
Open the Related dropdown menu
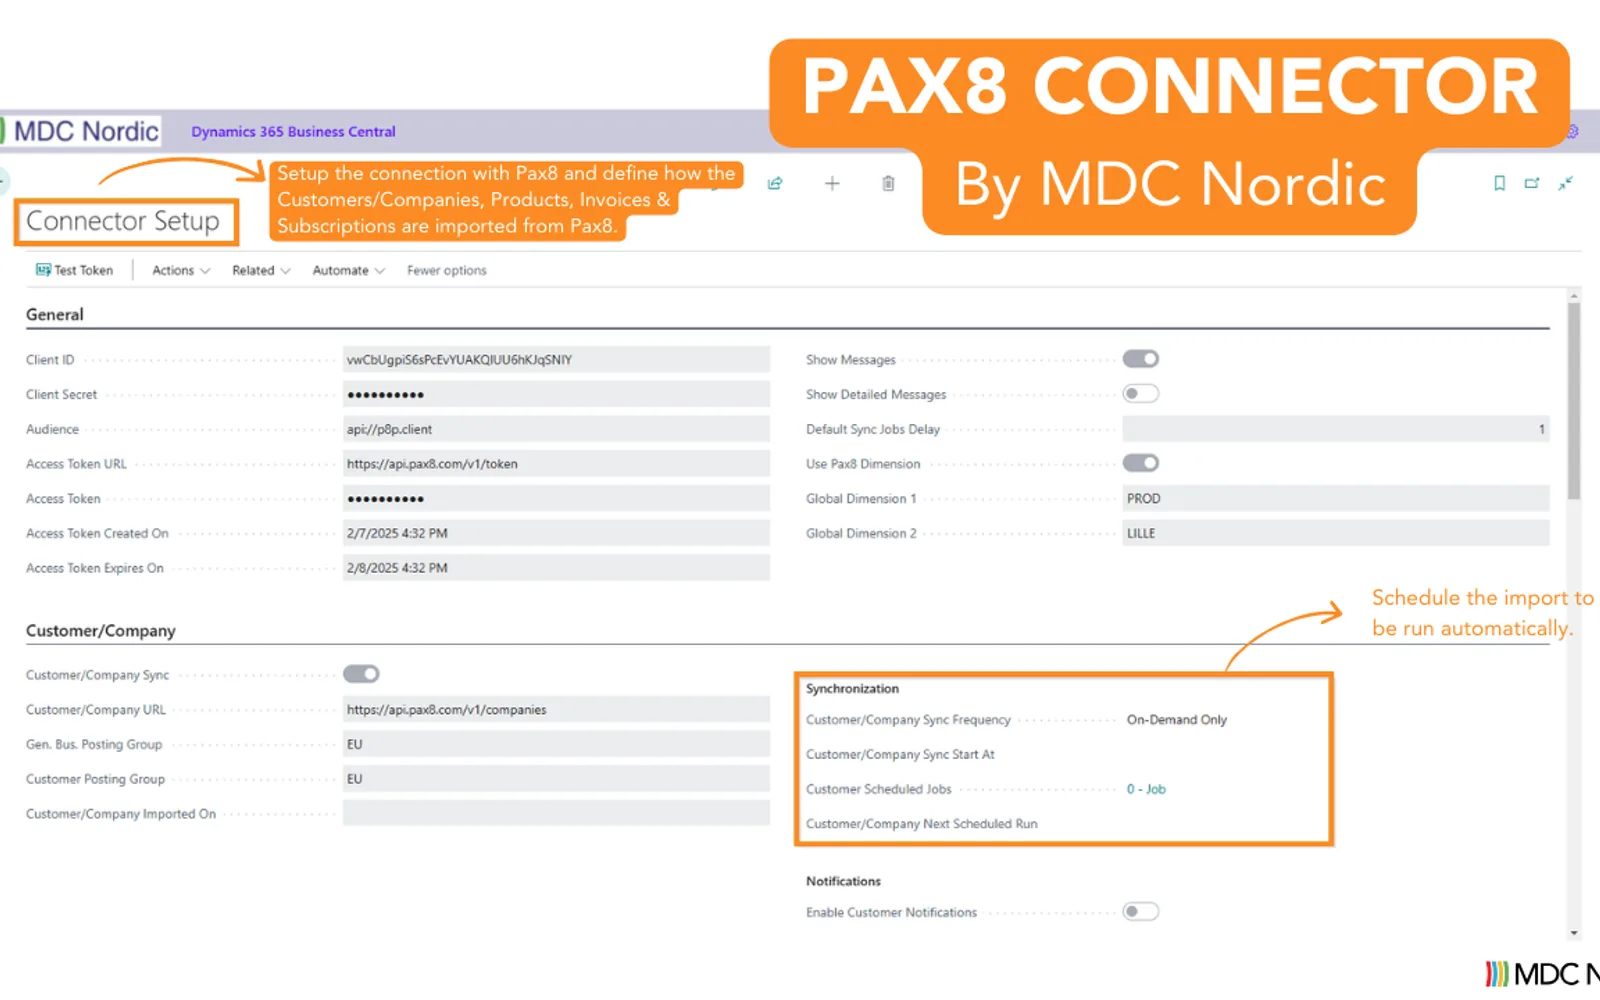[261, 270]
